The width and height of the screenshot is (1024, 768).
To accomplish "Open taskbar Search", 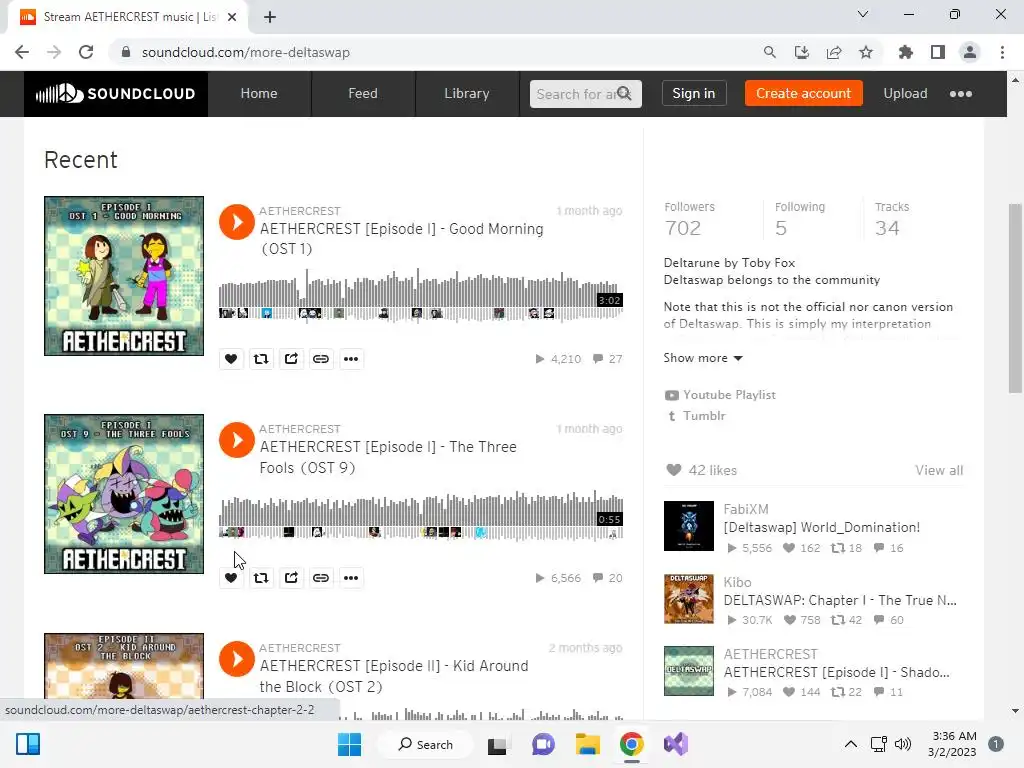I will tap(426, 744).
